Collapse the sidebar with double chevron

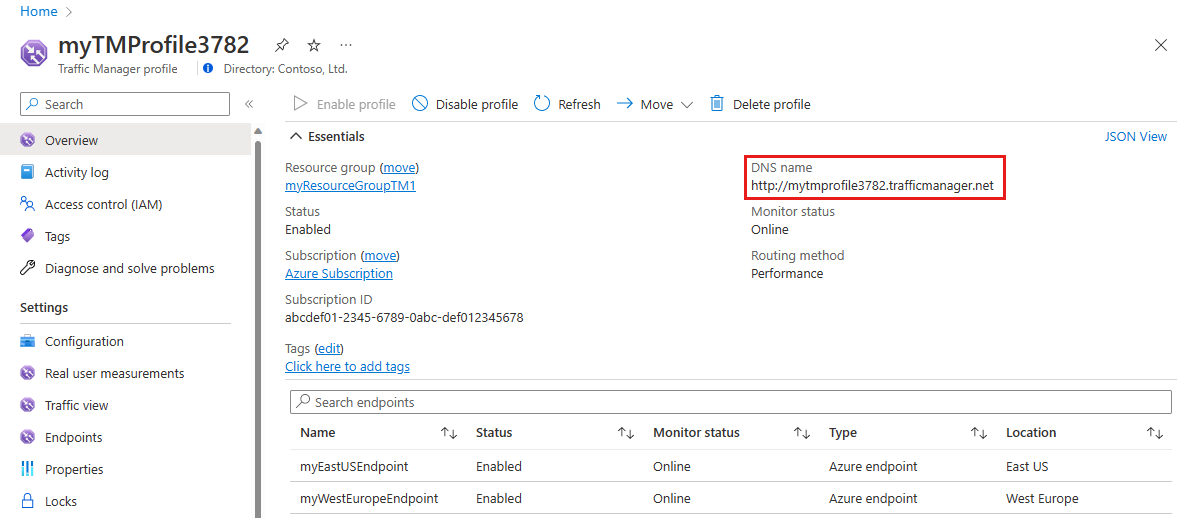click(248, 104)
